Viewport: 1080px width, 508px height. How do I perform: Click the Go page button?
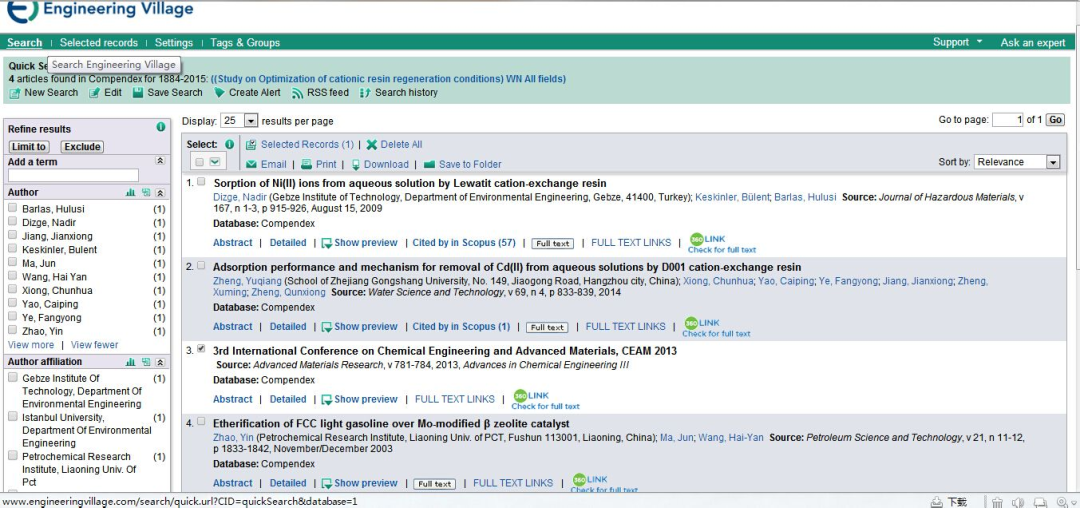(x=1055, y=120)
